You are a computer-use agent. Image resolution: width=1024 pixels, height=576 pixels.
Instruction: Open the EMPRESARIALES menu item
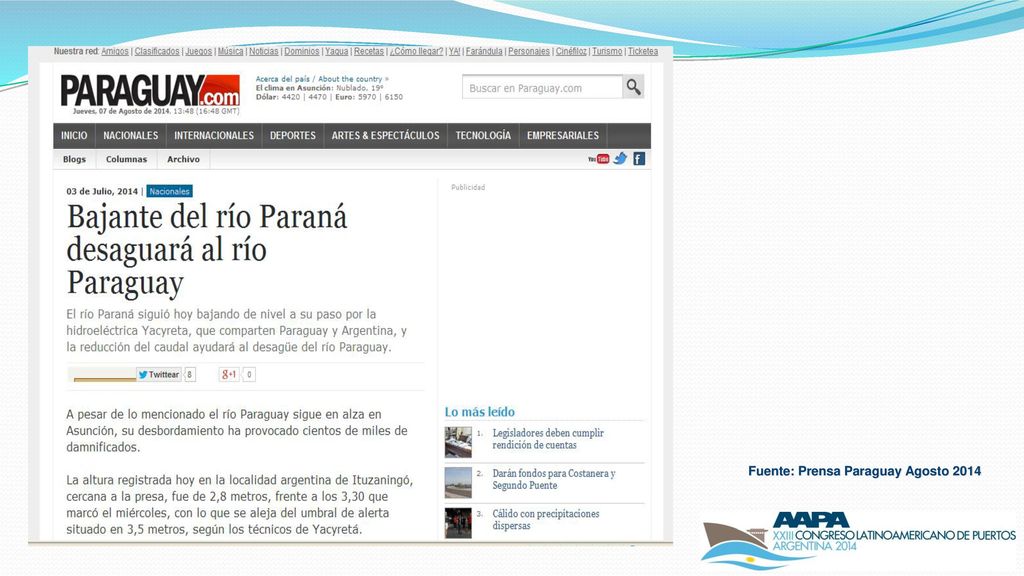pos(563,135)
